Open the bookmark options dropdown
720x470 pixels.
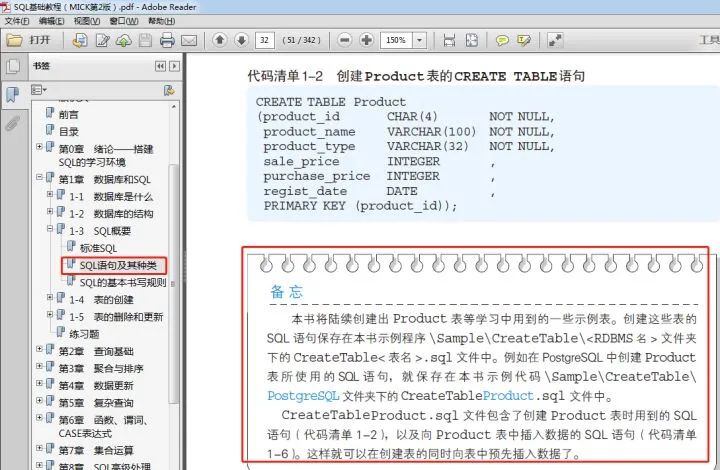[39, 90]
